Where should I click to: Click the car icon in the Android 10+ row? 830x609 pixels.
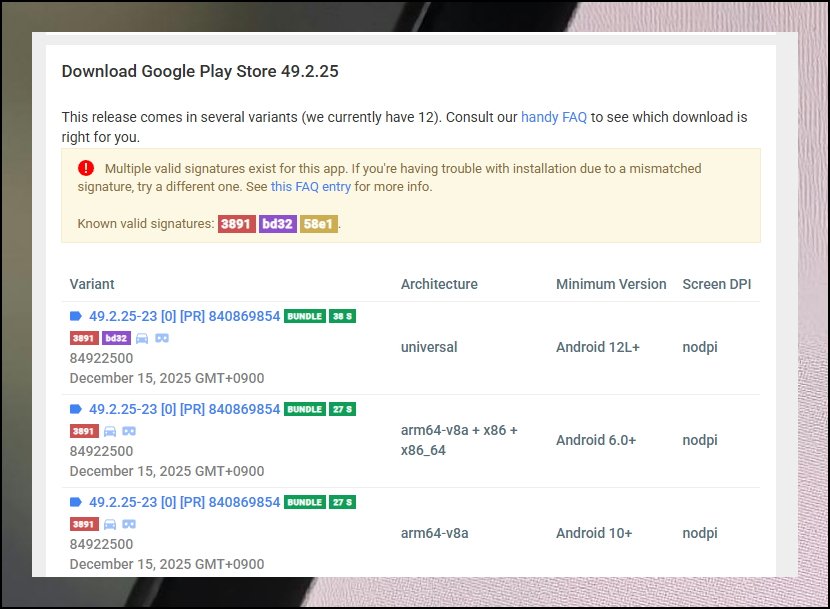(110, 524)
